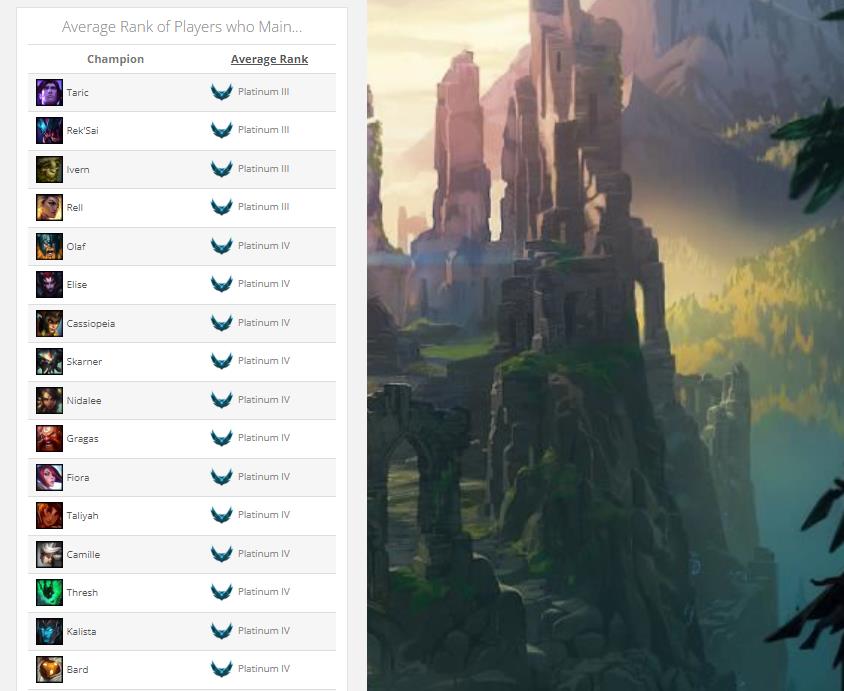Click the Camille champion name
The image size is (844, 691).
click(x=83, y=555)
